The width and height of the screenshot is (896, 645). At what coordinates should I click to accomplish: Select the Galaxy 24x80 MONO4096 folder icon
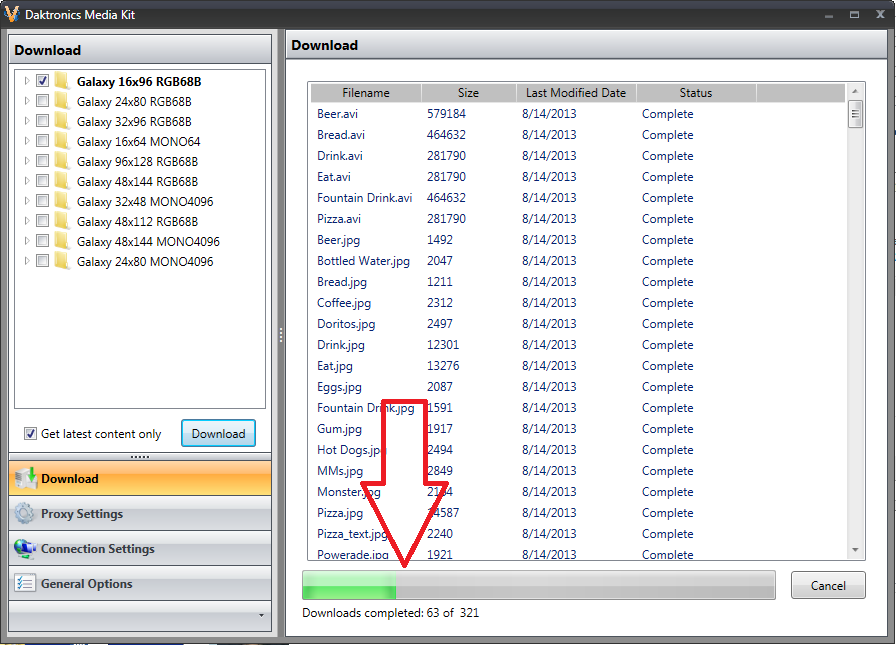pos(62,261)
